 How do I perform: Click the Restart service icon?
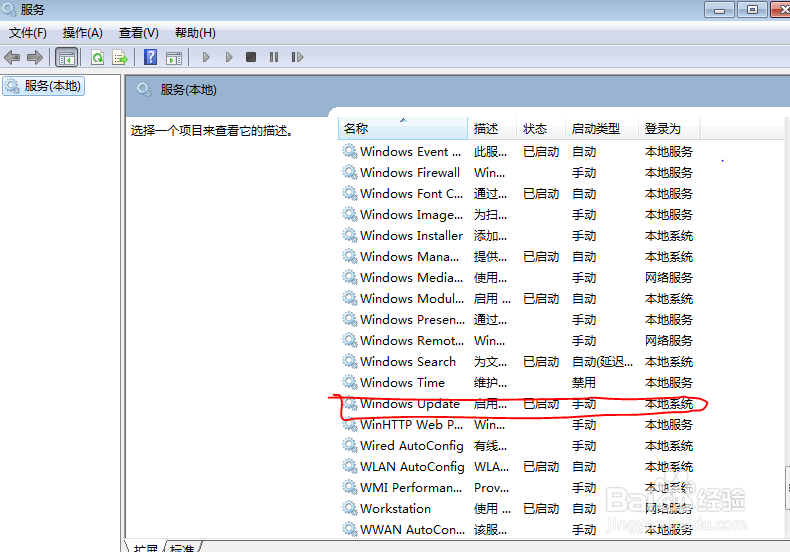click(297, 57)
